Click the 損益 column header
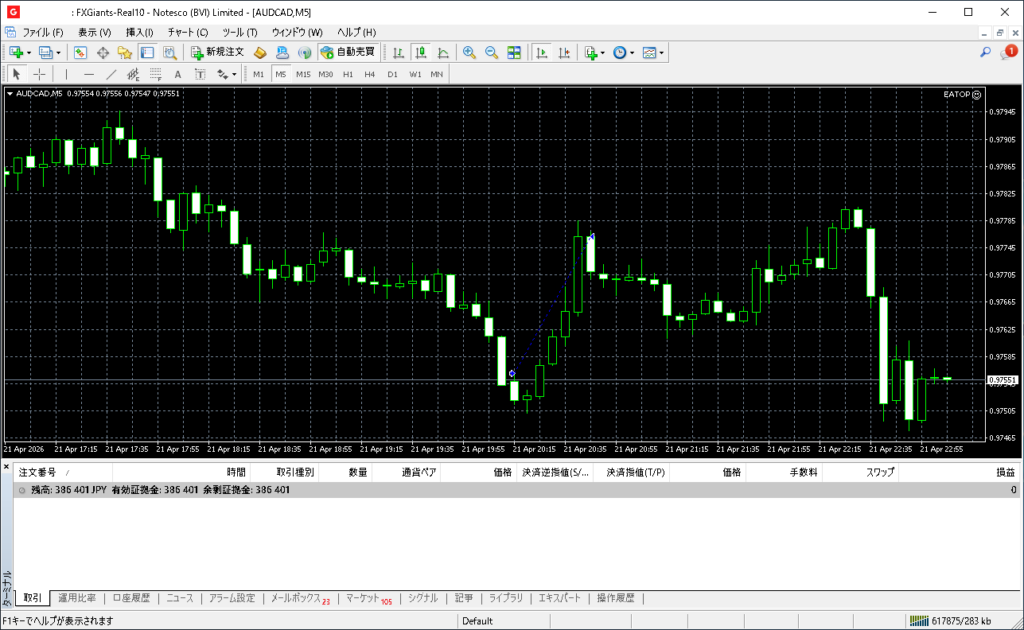The height and width of the screenshot is (630, 1024). click(1004, 472)
